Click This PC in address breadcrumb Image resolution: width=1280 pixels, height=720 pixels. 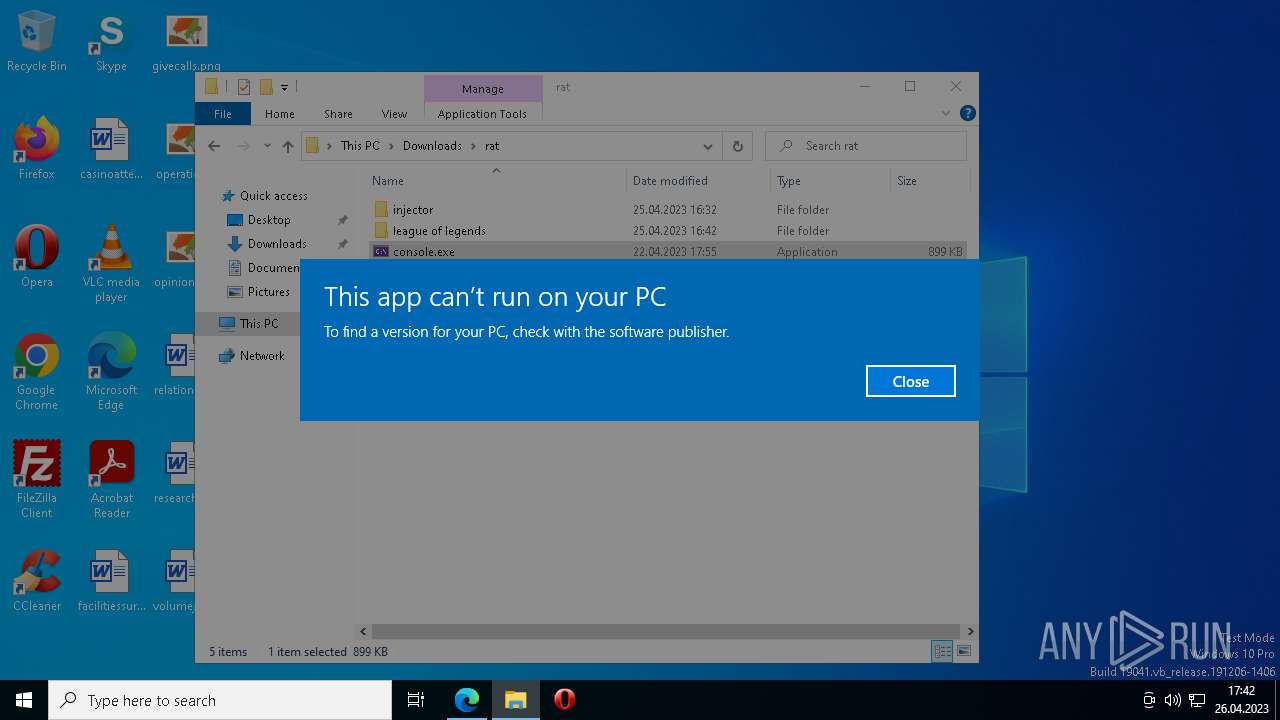(360, 146)
